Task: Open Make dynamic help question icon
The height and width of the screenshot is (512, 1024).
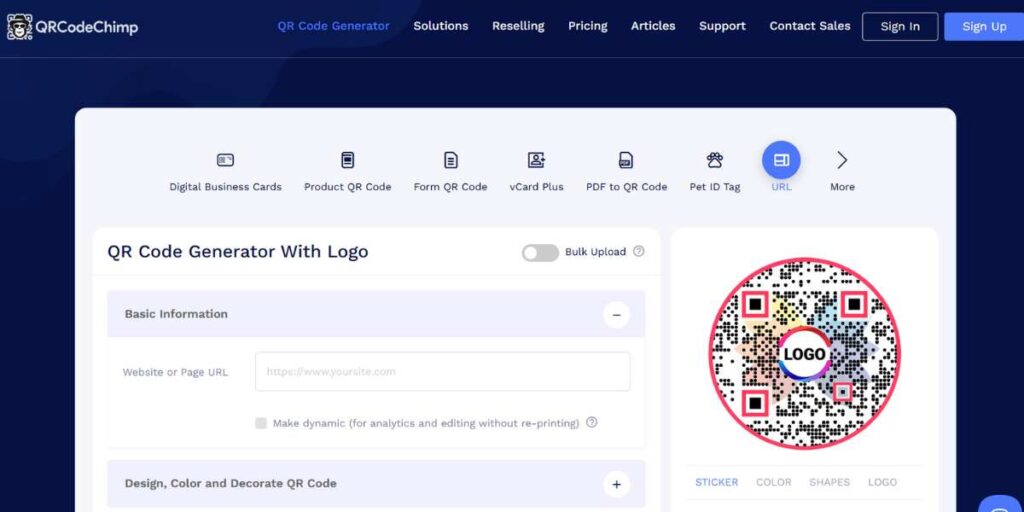Action: 592,423
